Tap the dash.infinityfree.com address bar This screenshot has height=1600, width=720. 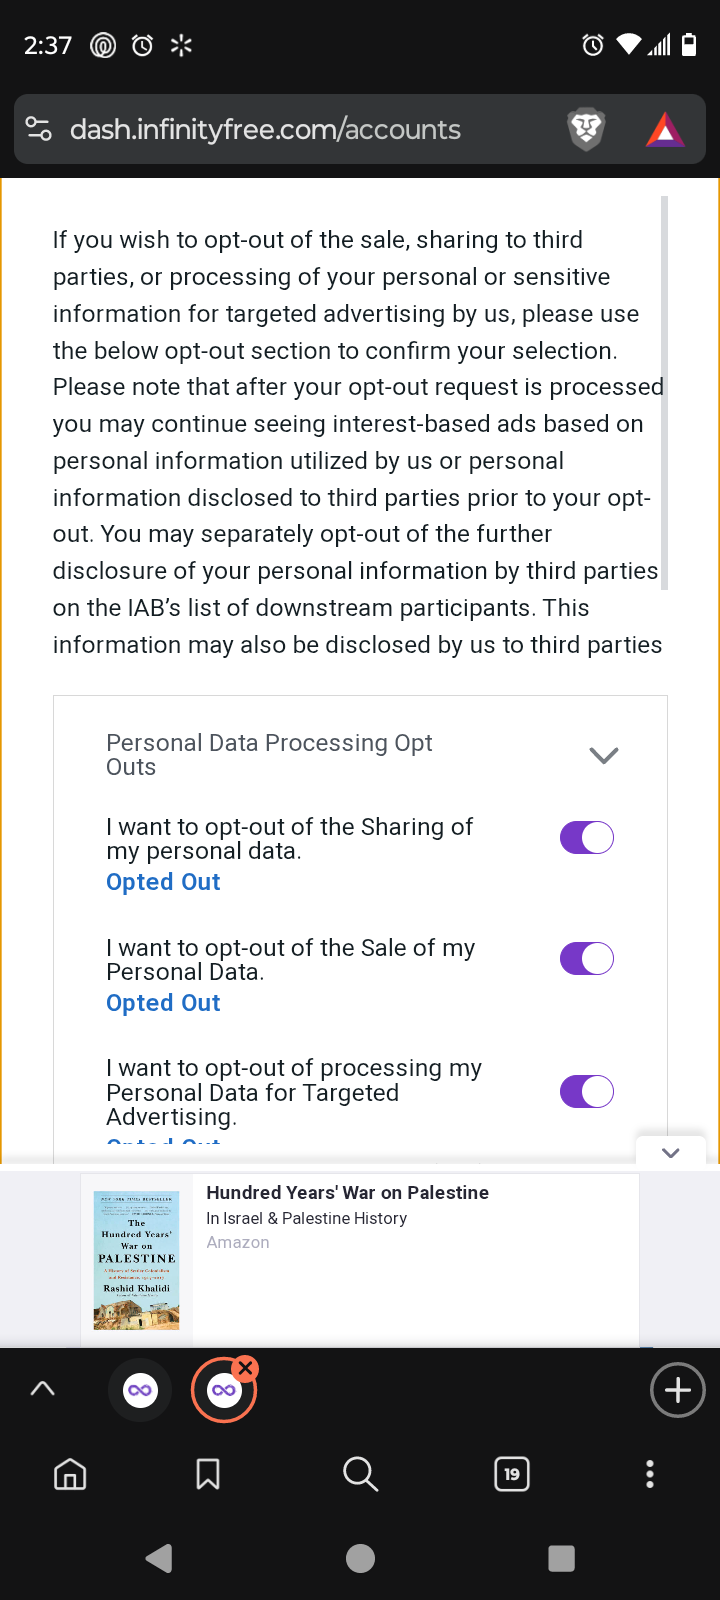(x=265, y=129)
